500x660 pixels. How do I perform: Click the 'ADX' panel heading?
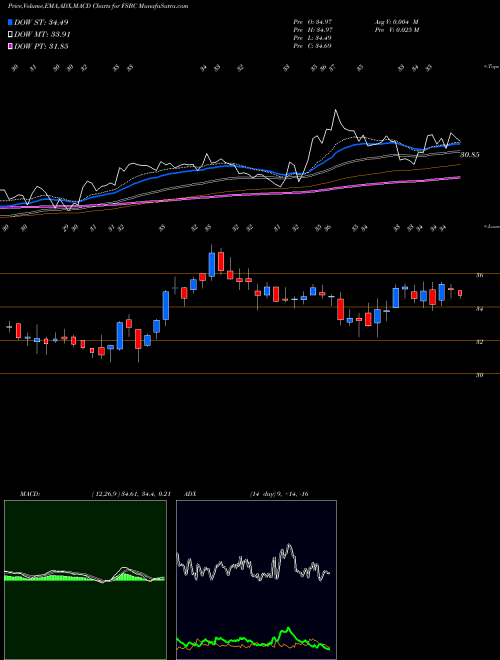pyautogui.click(x=190, y=494)
